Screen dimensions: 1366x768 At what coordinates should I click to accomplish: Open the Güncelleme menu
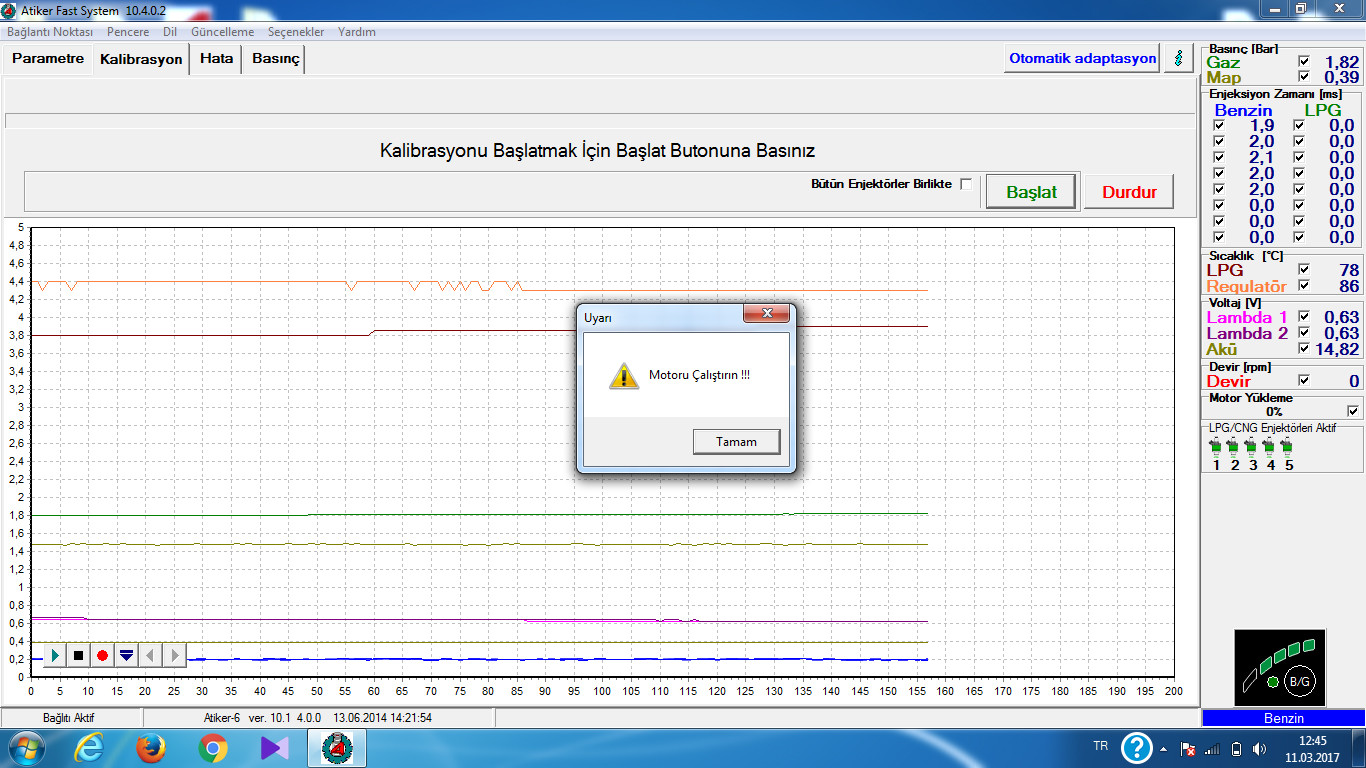coord(222,32)
